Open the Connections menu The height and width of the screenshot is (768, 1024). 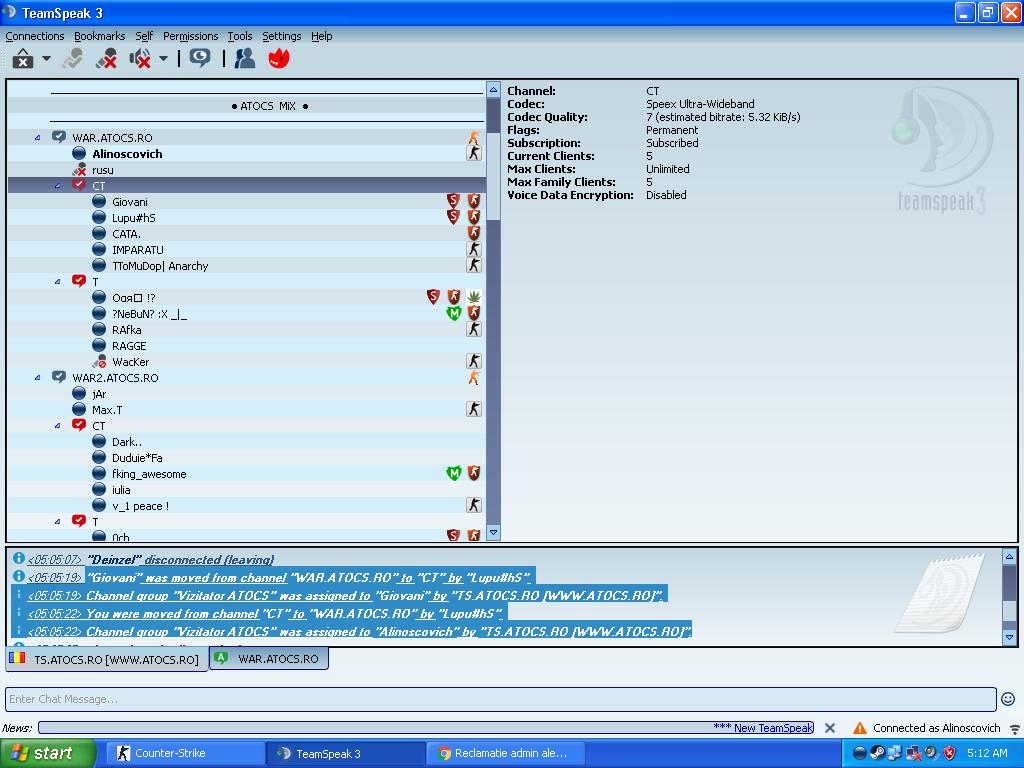click(x=35, y=36)
